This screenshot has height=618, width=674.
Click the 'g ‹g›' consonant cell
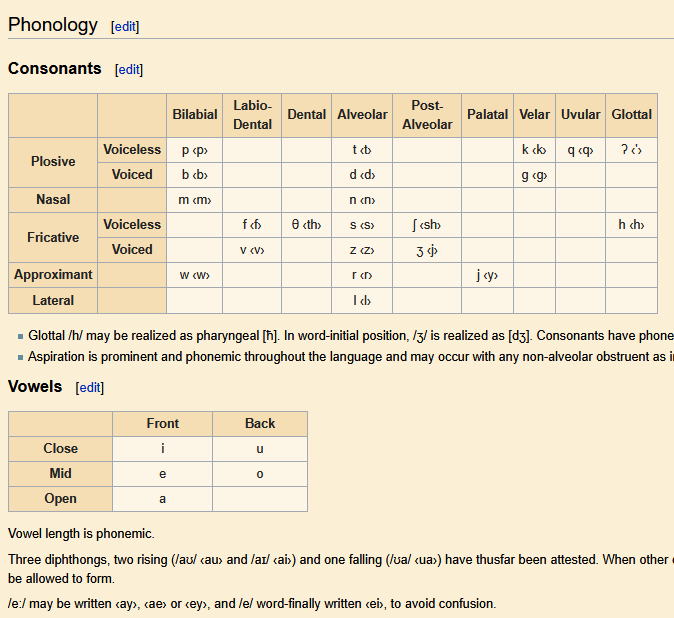[x=534, y=175]
